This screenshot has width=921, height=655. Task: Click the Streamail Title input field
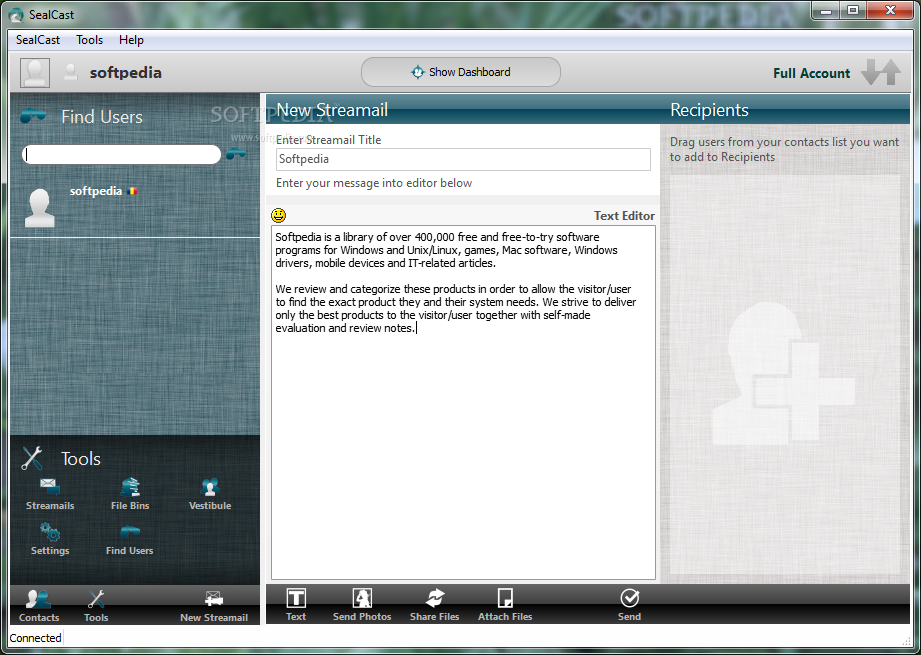click(x=463, y=159)
